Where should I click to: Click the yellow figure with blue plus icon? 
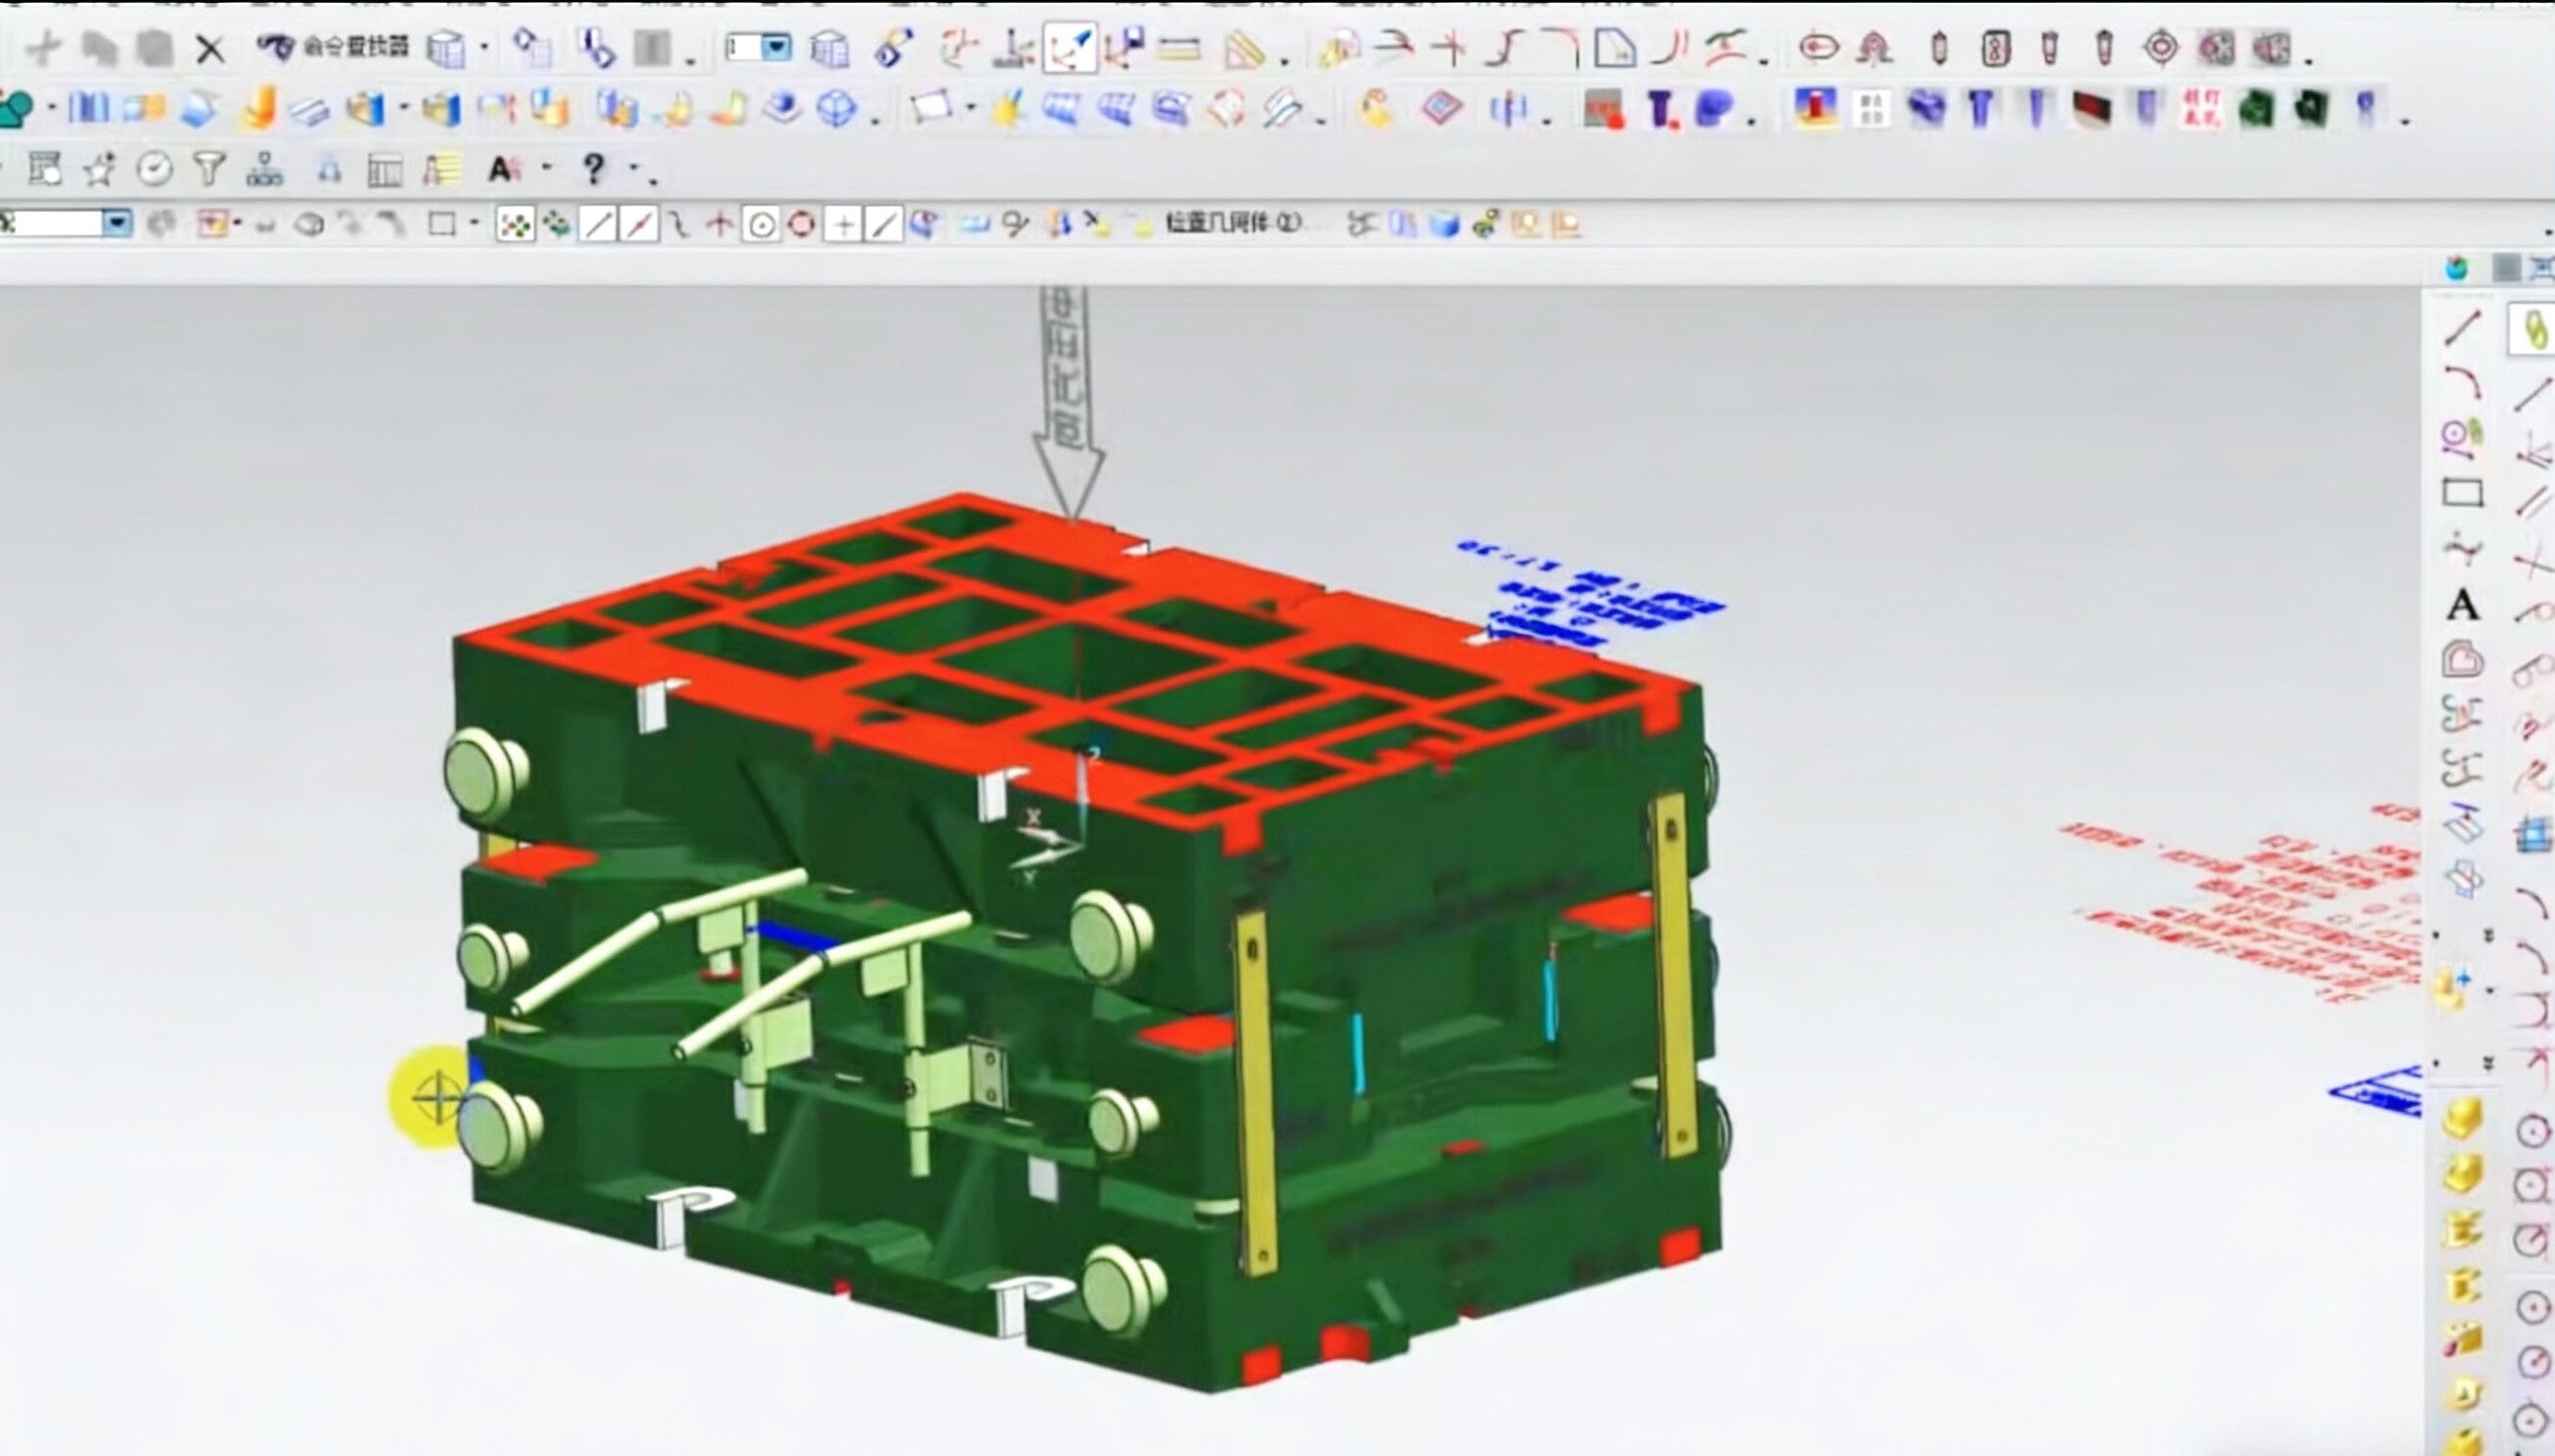(x=2453, y=987)
